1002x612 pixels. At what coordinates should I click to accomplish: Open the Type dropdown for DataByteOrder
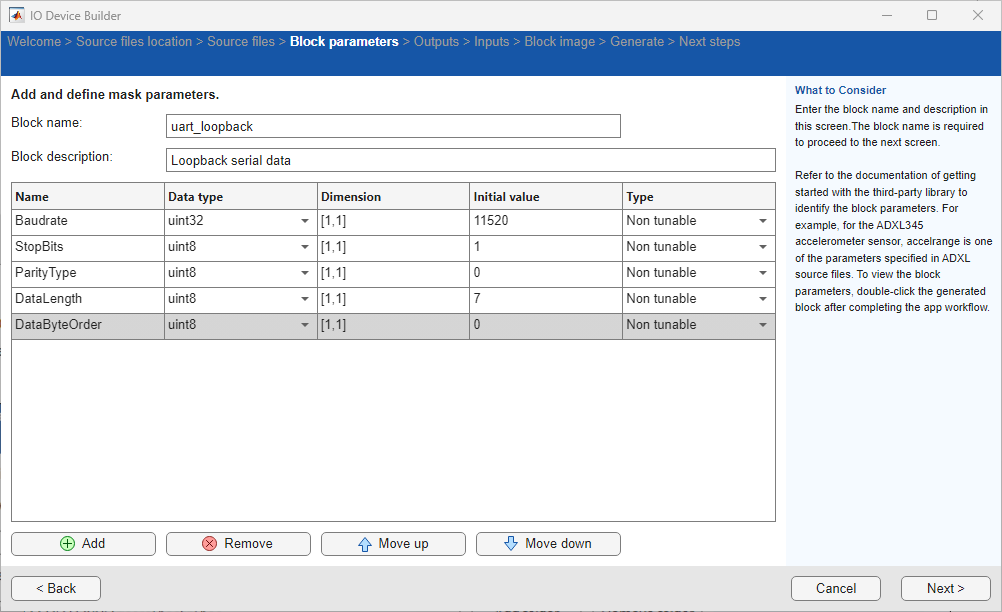pyautogui.click(x=763, y=324)
